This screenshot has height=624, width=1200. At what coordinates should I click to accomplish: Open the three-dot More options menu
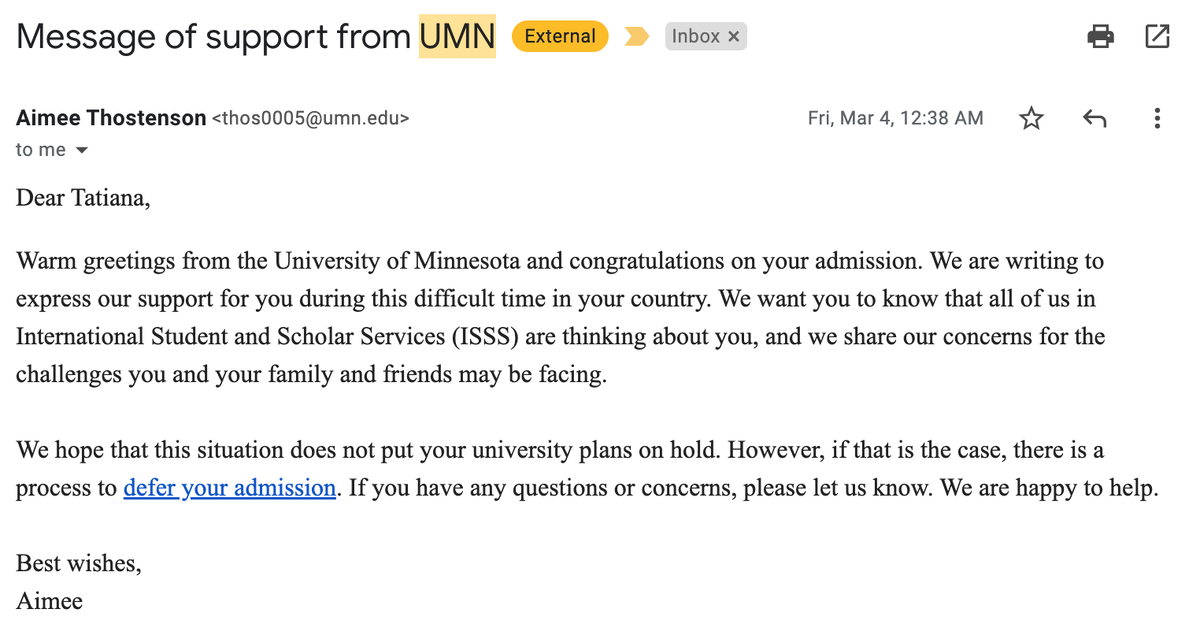coord(1157,119)
